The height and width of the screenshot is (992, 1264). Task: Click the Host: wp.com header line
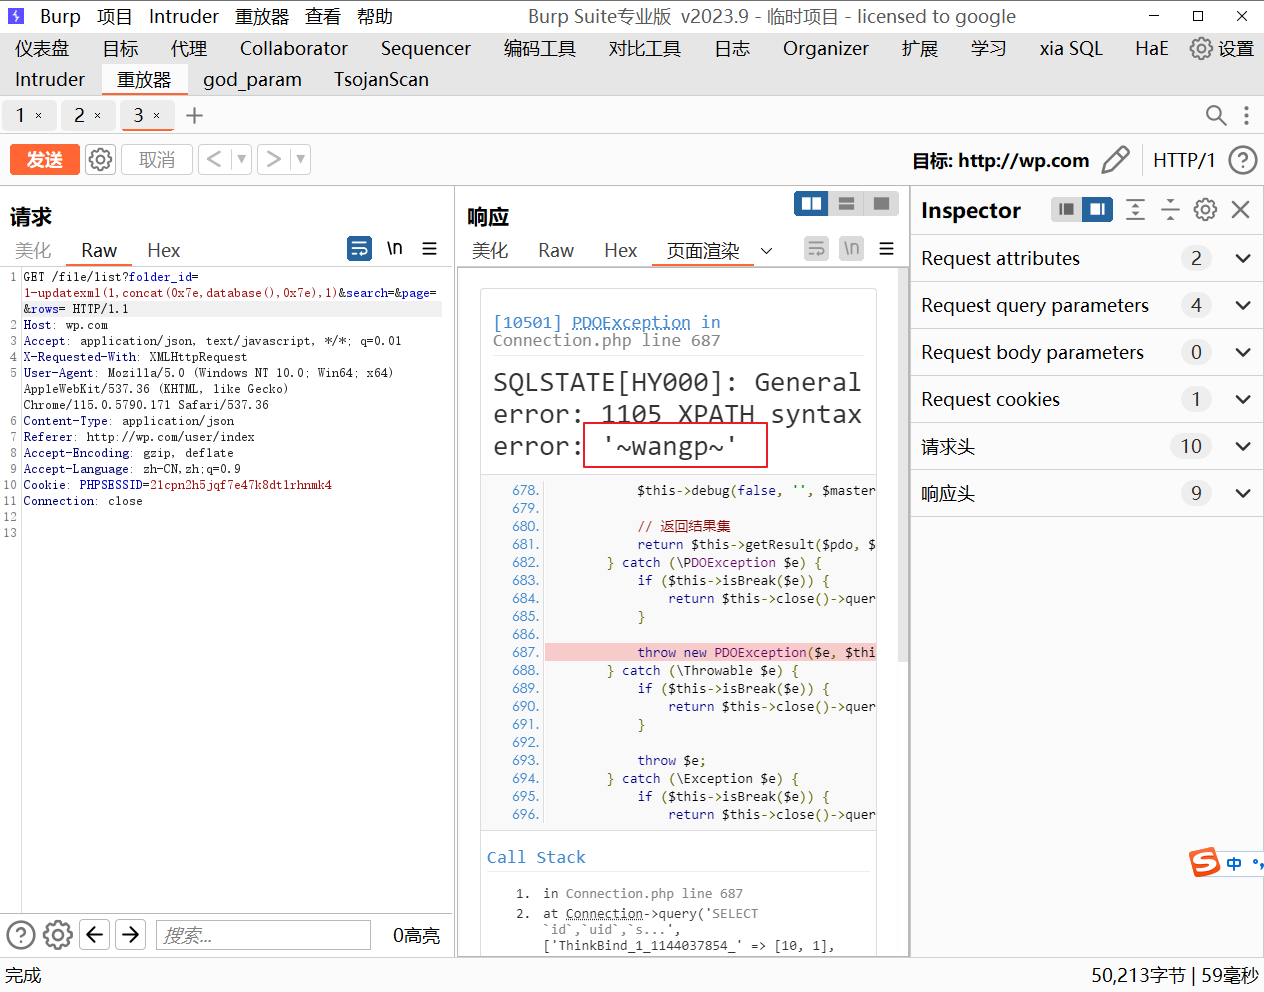pos(66,325)
